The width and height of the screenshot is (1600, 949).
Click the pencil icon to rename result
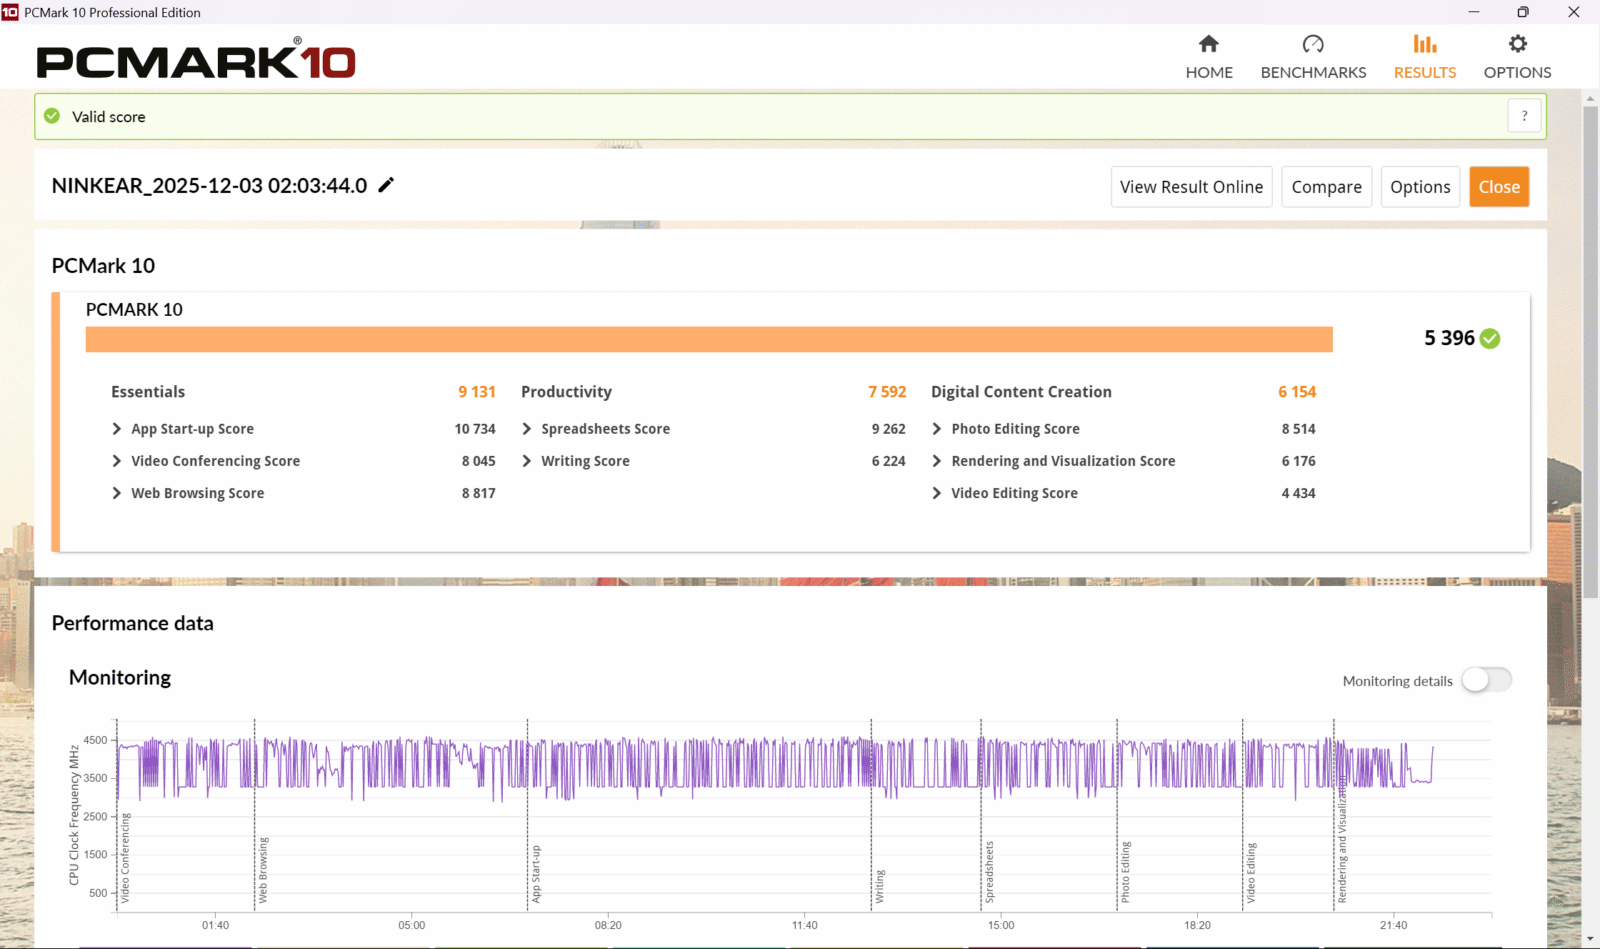[386, 185]
